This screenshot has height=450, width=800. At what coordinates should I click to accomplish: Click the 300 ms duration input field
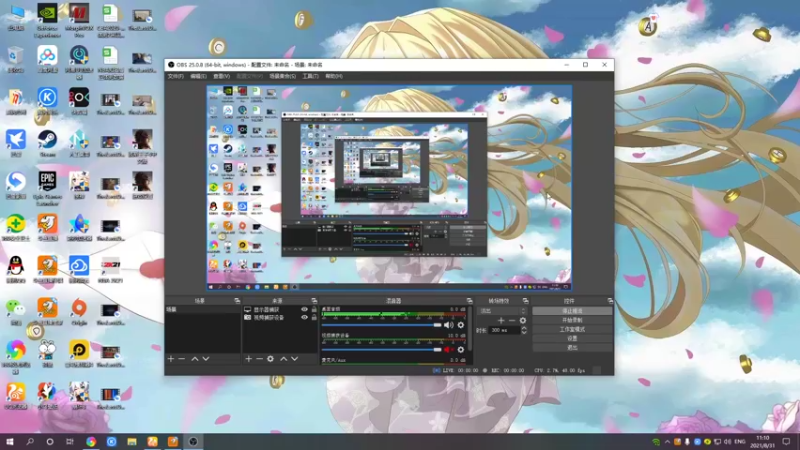[x=504, y=331]
